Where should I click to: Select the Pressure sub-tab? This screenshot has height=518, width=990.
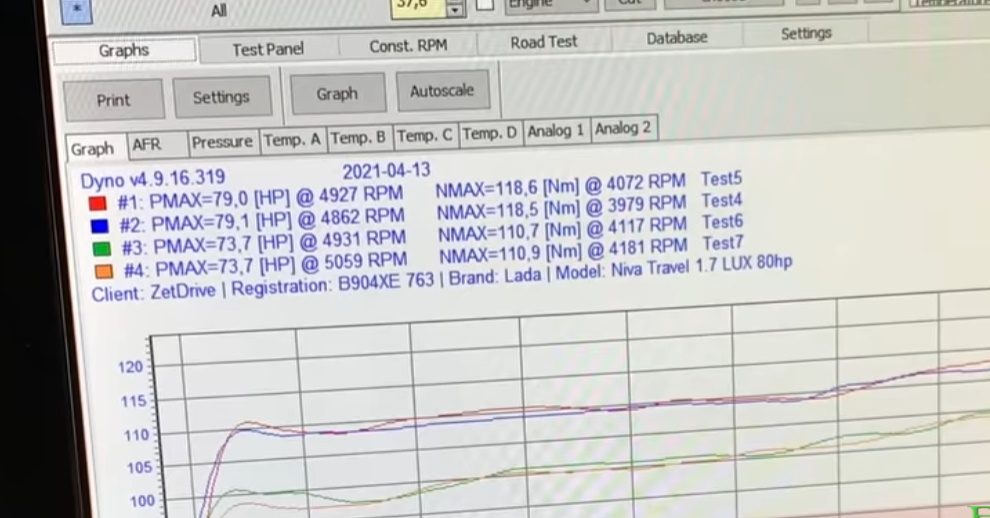(222, 142)
